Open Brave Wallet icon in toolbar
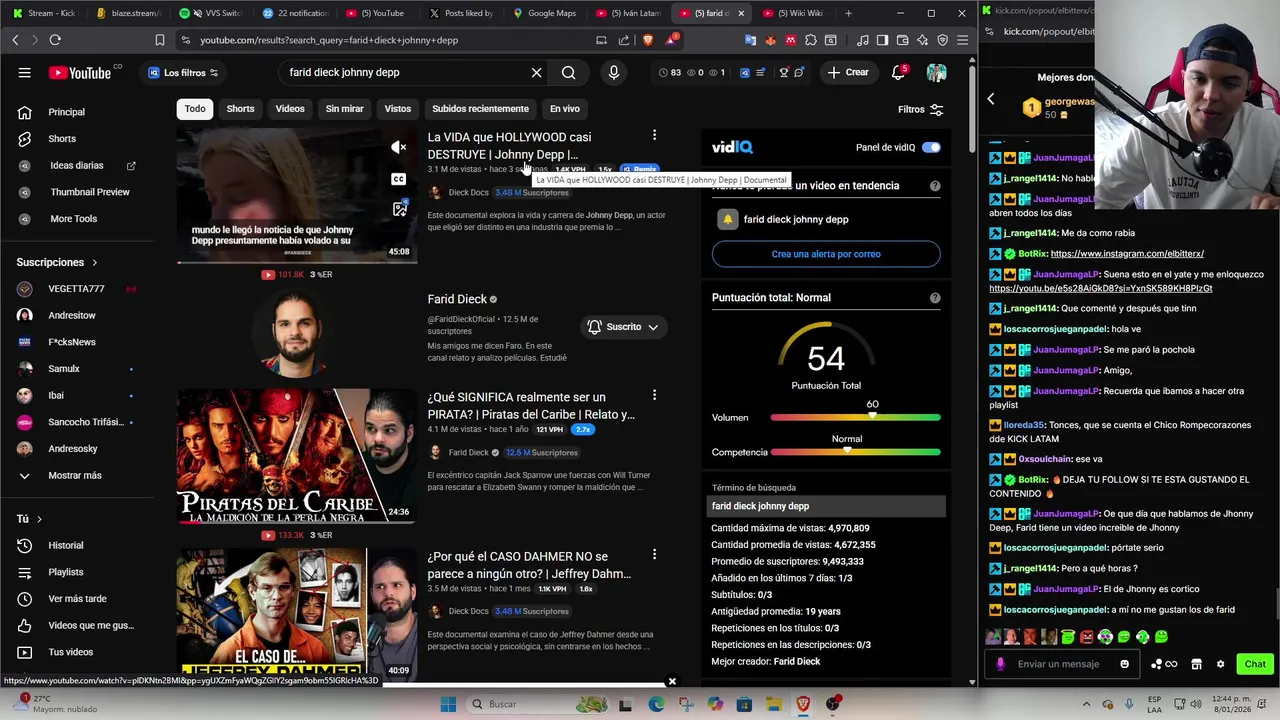 pos(902,40)
